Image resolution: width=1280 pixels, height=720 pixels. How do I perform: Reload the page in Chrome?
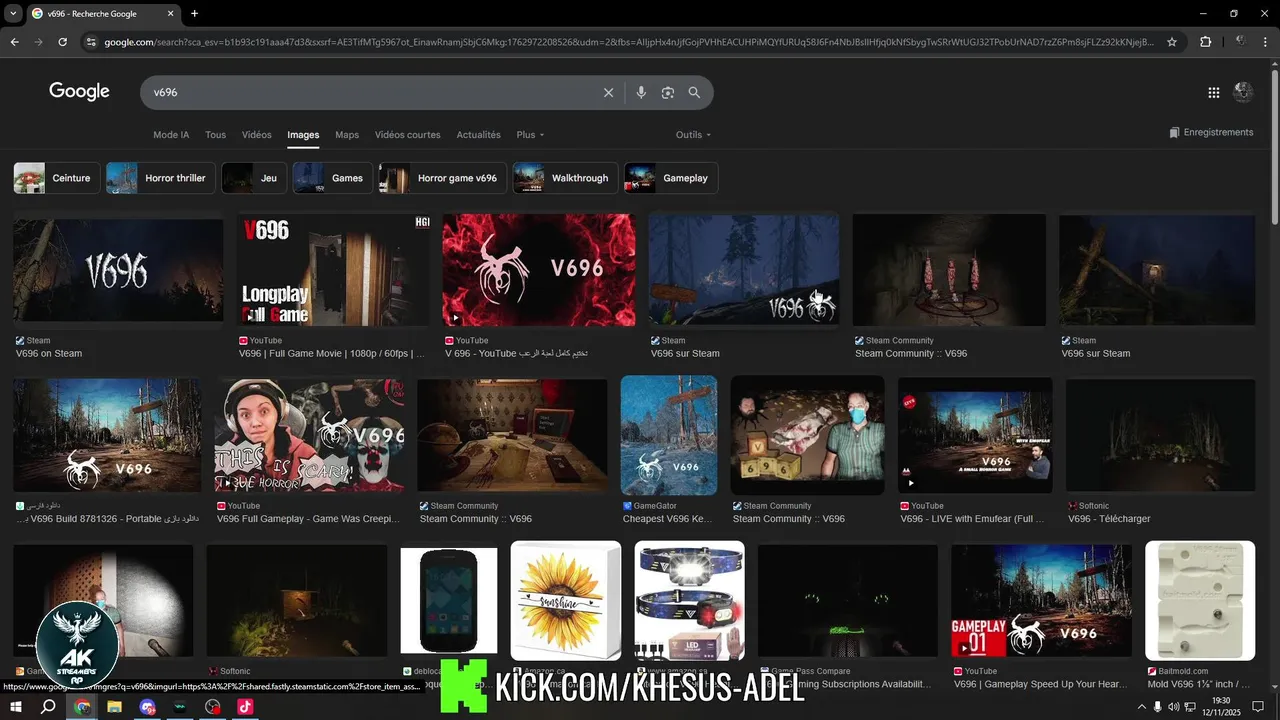pyautogui.click(x=62, y=42)
